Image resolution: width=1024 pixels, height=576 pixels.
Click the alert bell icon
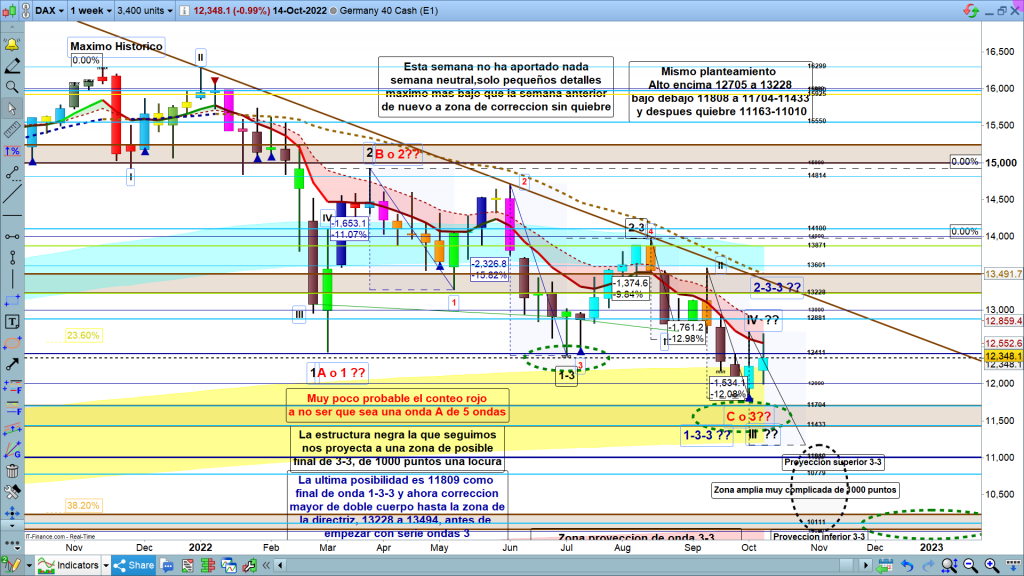[x=13, y=46]
